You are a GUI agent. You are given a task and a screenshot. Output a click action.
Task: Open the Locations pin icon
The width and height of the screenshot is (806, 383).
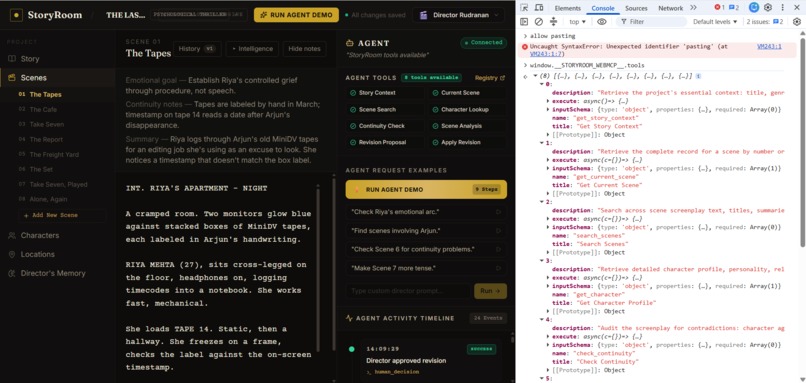12,254
